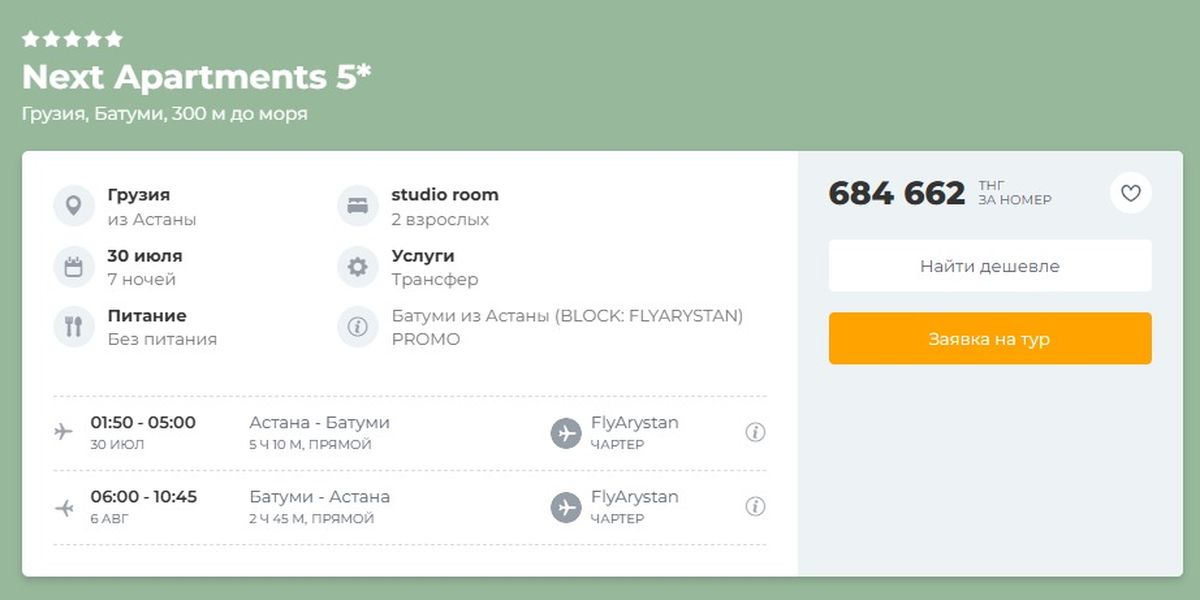Open info icon for Батуми - Астана flight
Image resolution: width=1200 pixels, height=600 pixels.
(756, 506)
